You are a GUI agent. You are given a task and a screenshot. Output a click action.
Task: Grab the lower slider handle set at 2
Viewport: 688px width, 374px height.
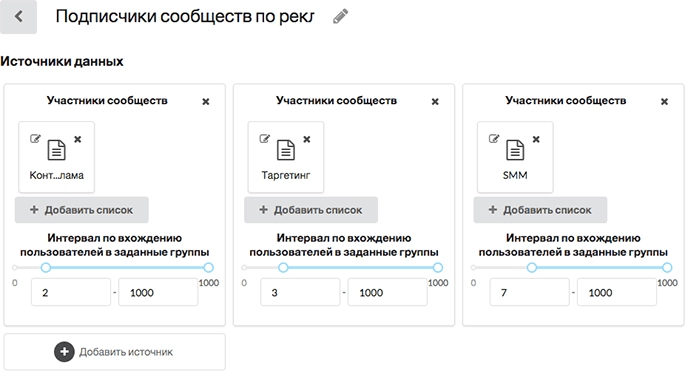coord(46,267)
